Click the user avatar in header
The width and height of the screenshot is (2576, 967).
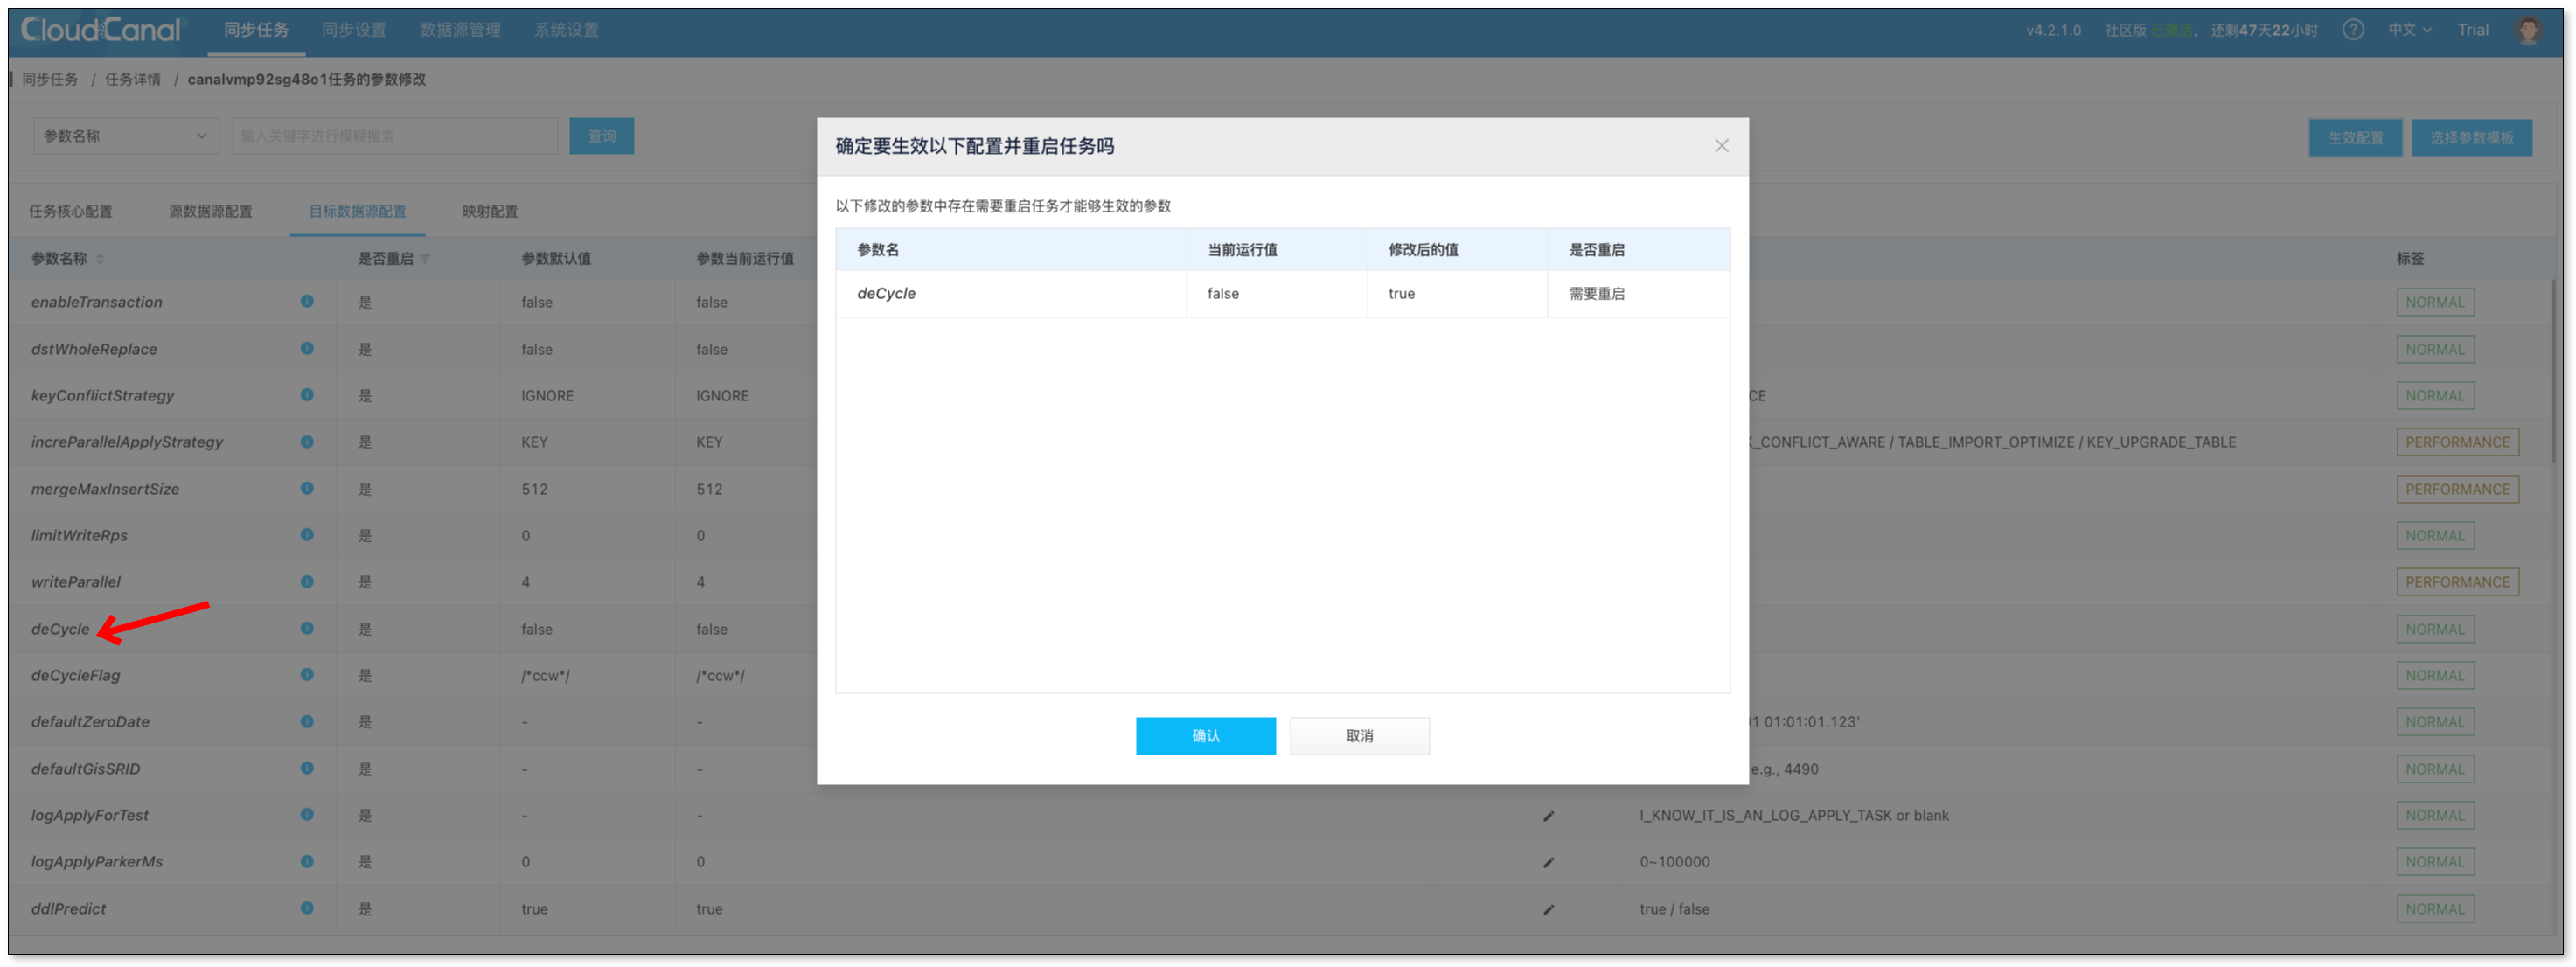pyautogui.click(x=2528, y=30)
